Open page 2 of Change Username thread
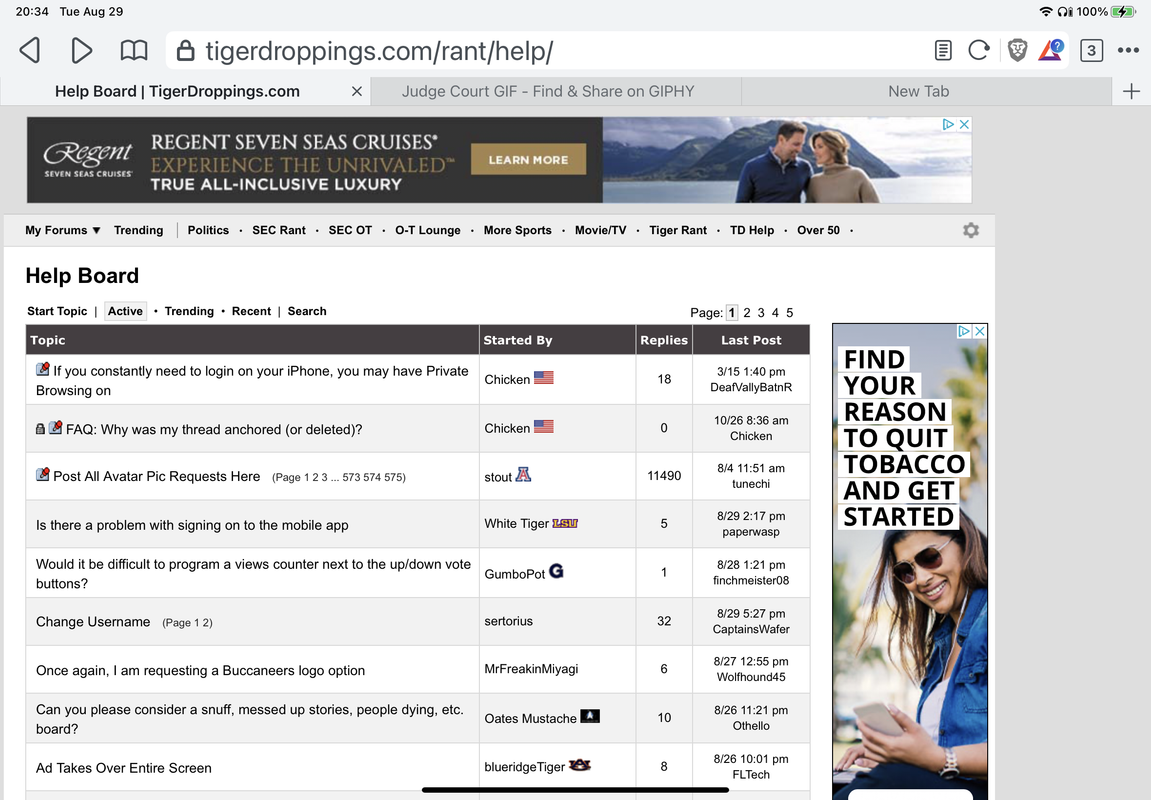 [208, 623]
